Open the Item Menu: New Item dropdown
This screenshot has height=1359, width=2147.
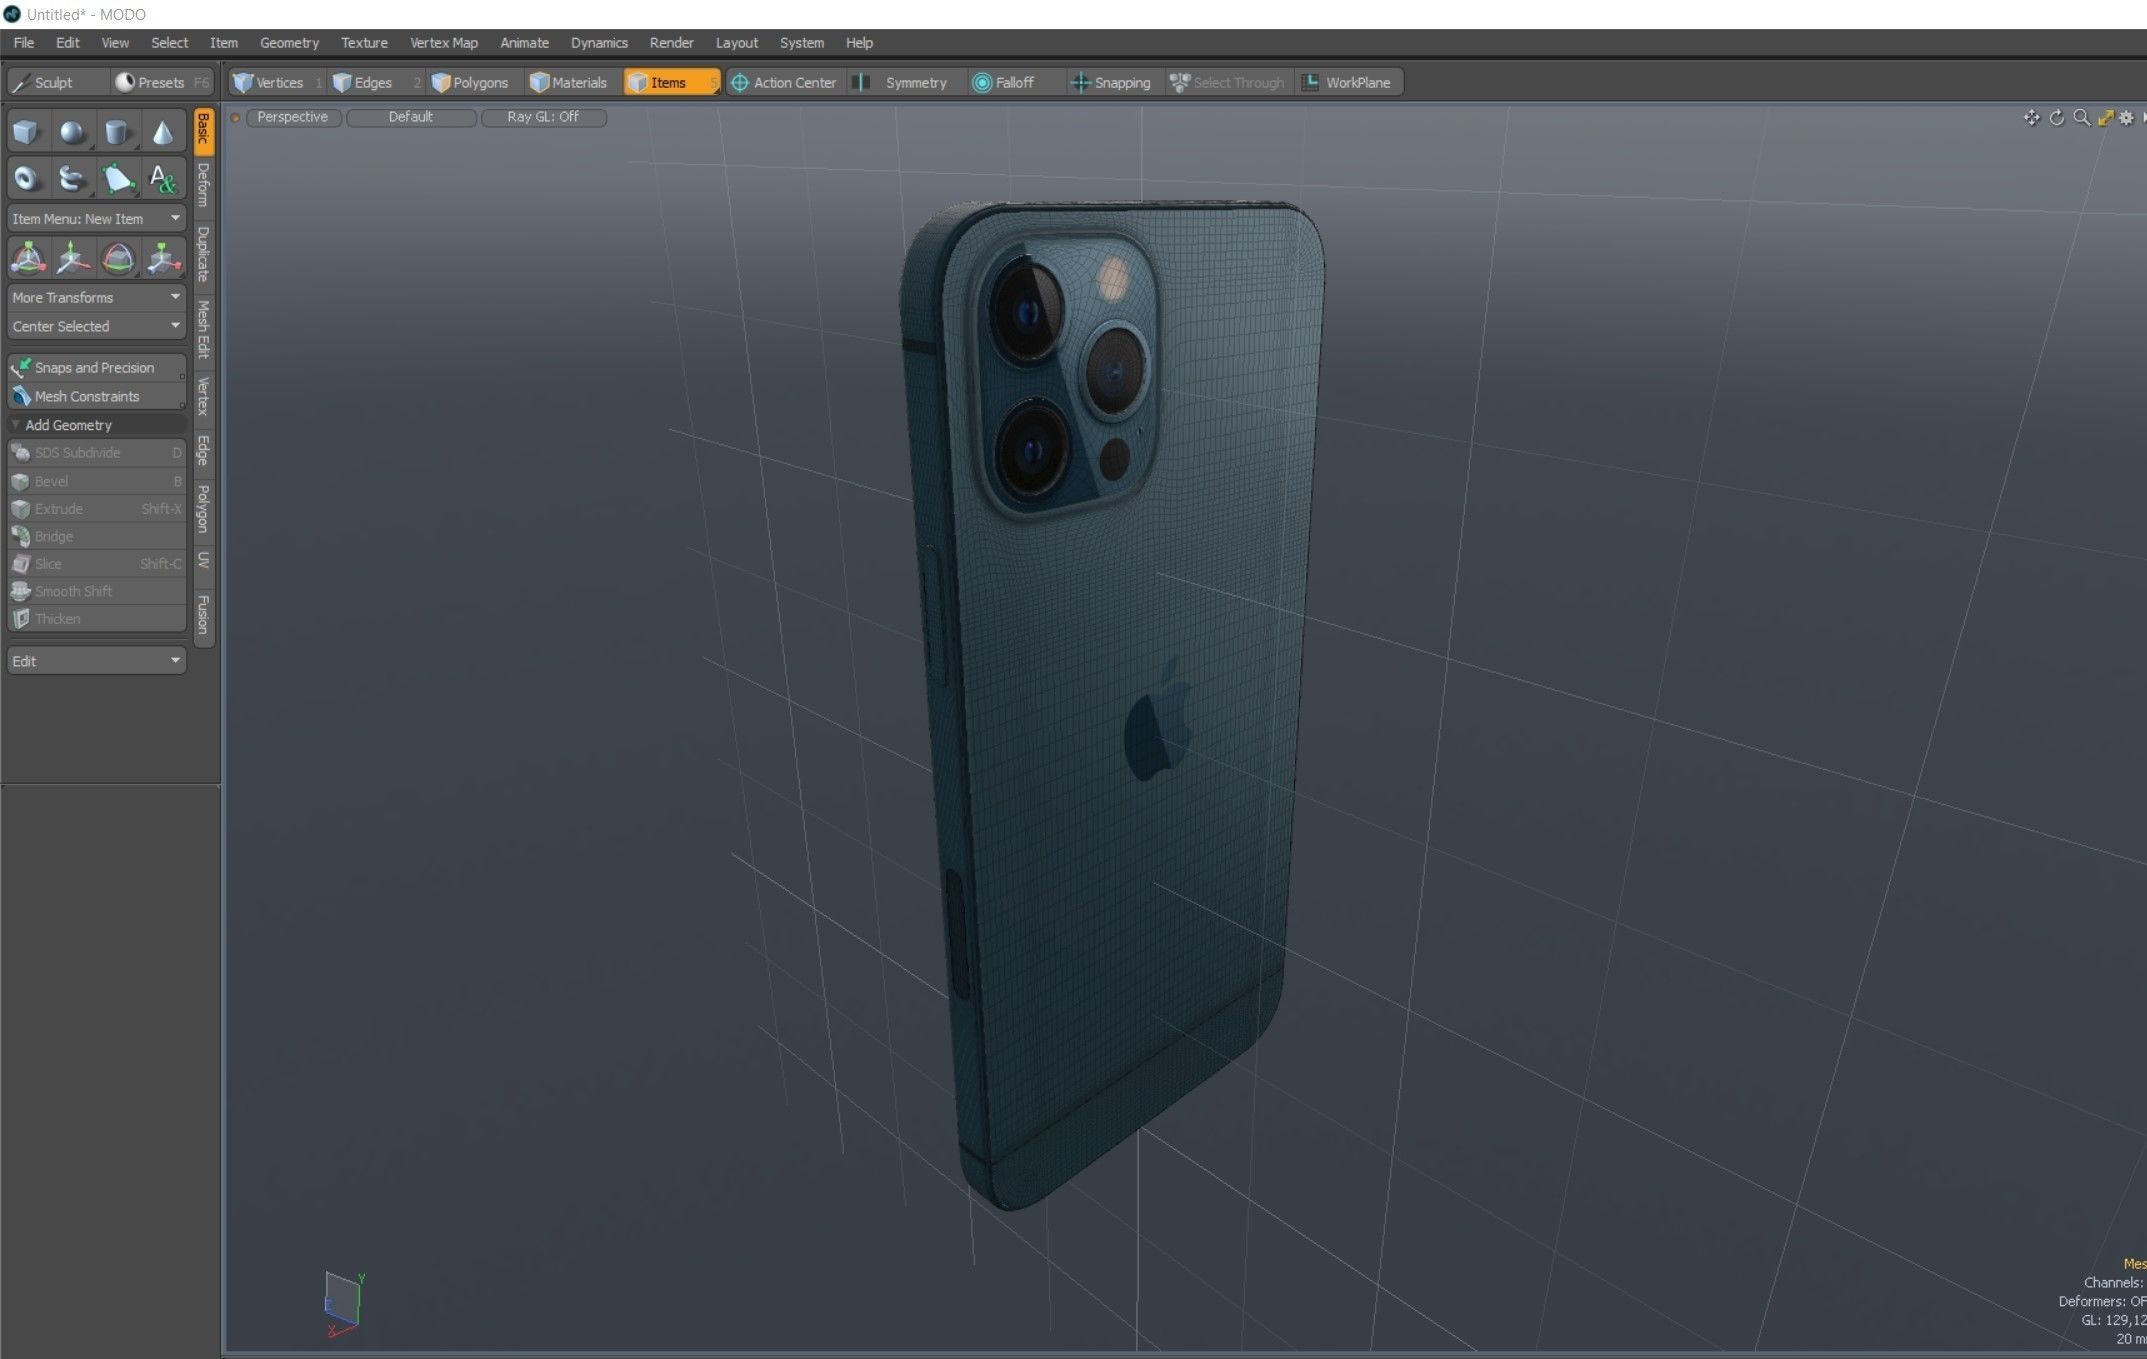[x=96, y=218]
